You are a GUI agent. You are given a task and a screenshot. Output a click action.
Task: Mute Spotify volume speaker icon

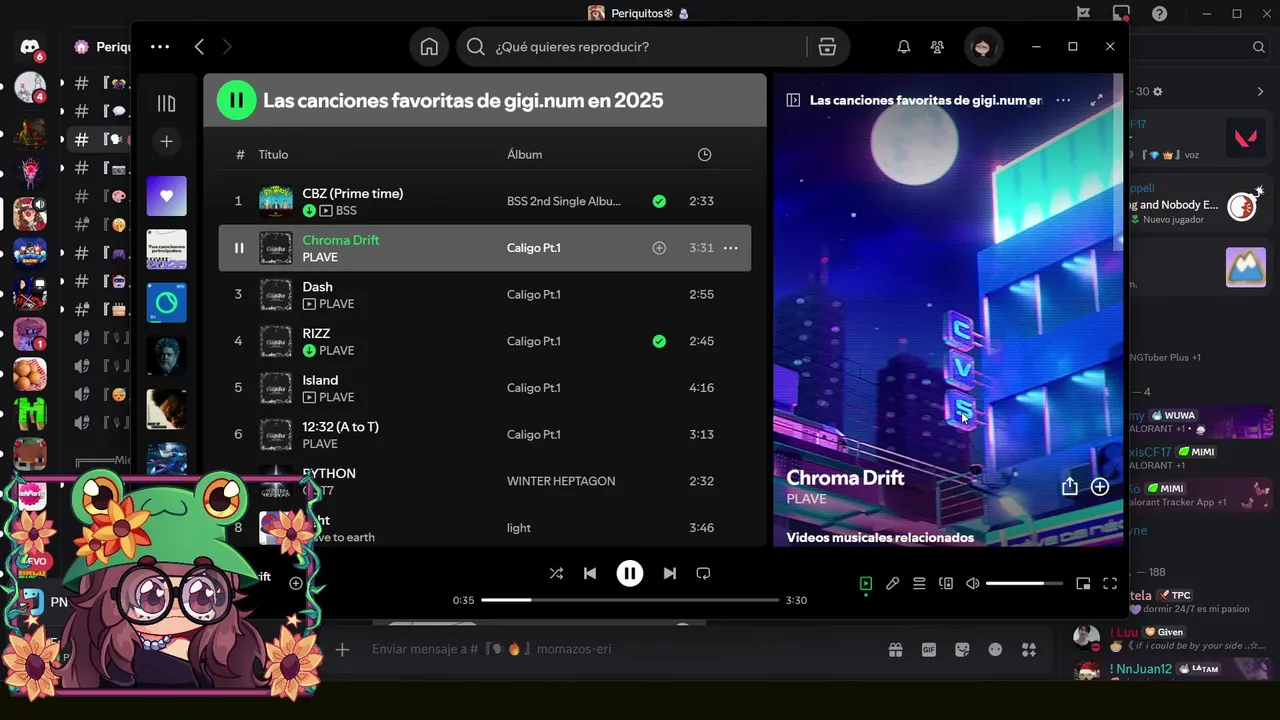[x=972, y=583]
